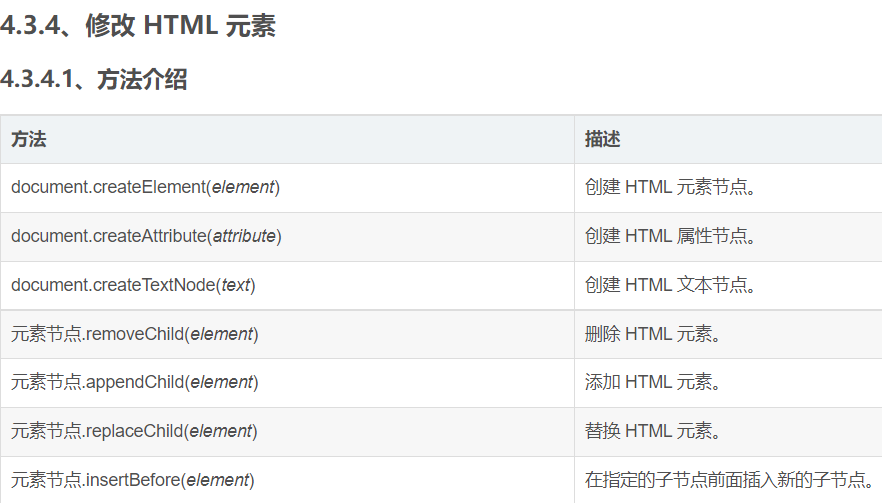
Task: Click the description "创建 HTML 元素节点。"
Action: pos(670,187)
